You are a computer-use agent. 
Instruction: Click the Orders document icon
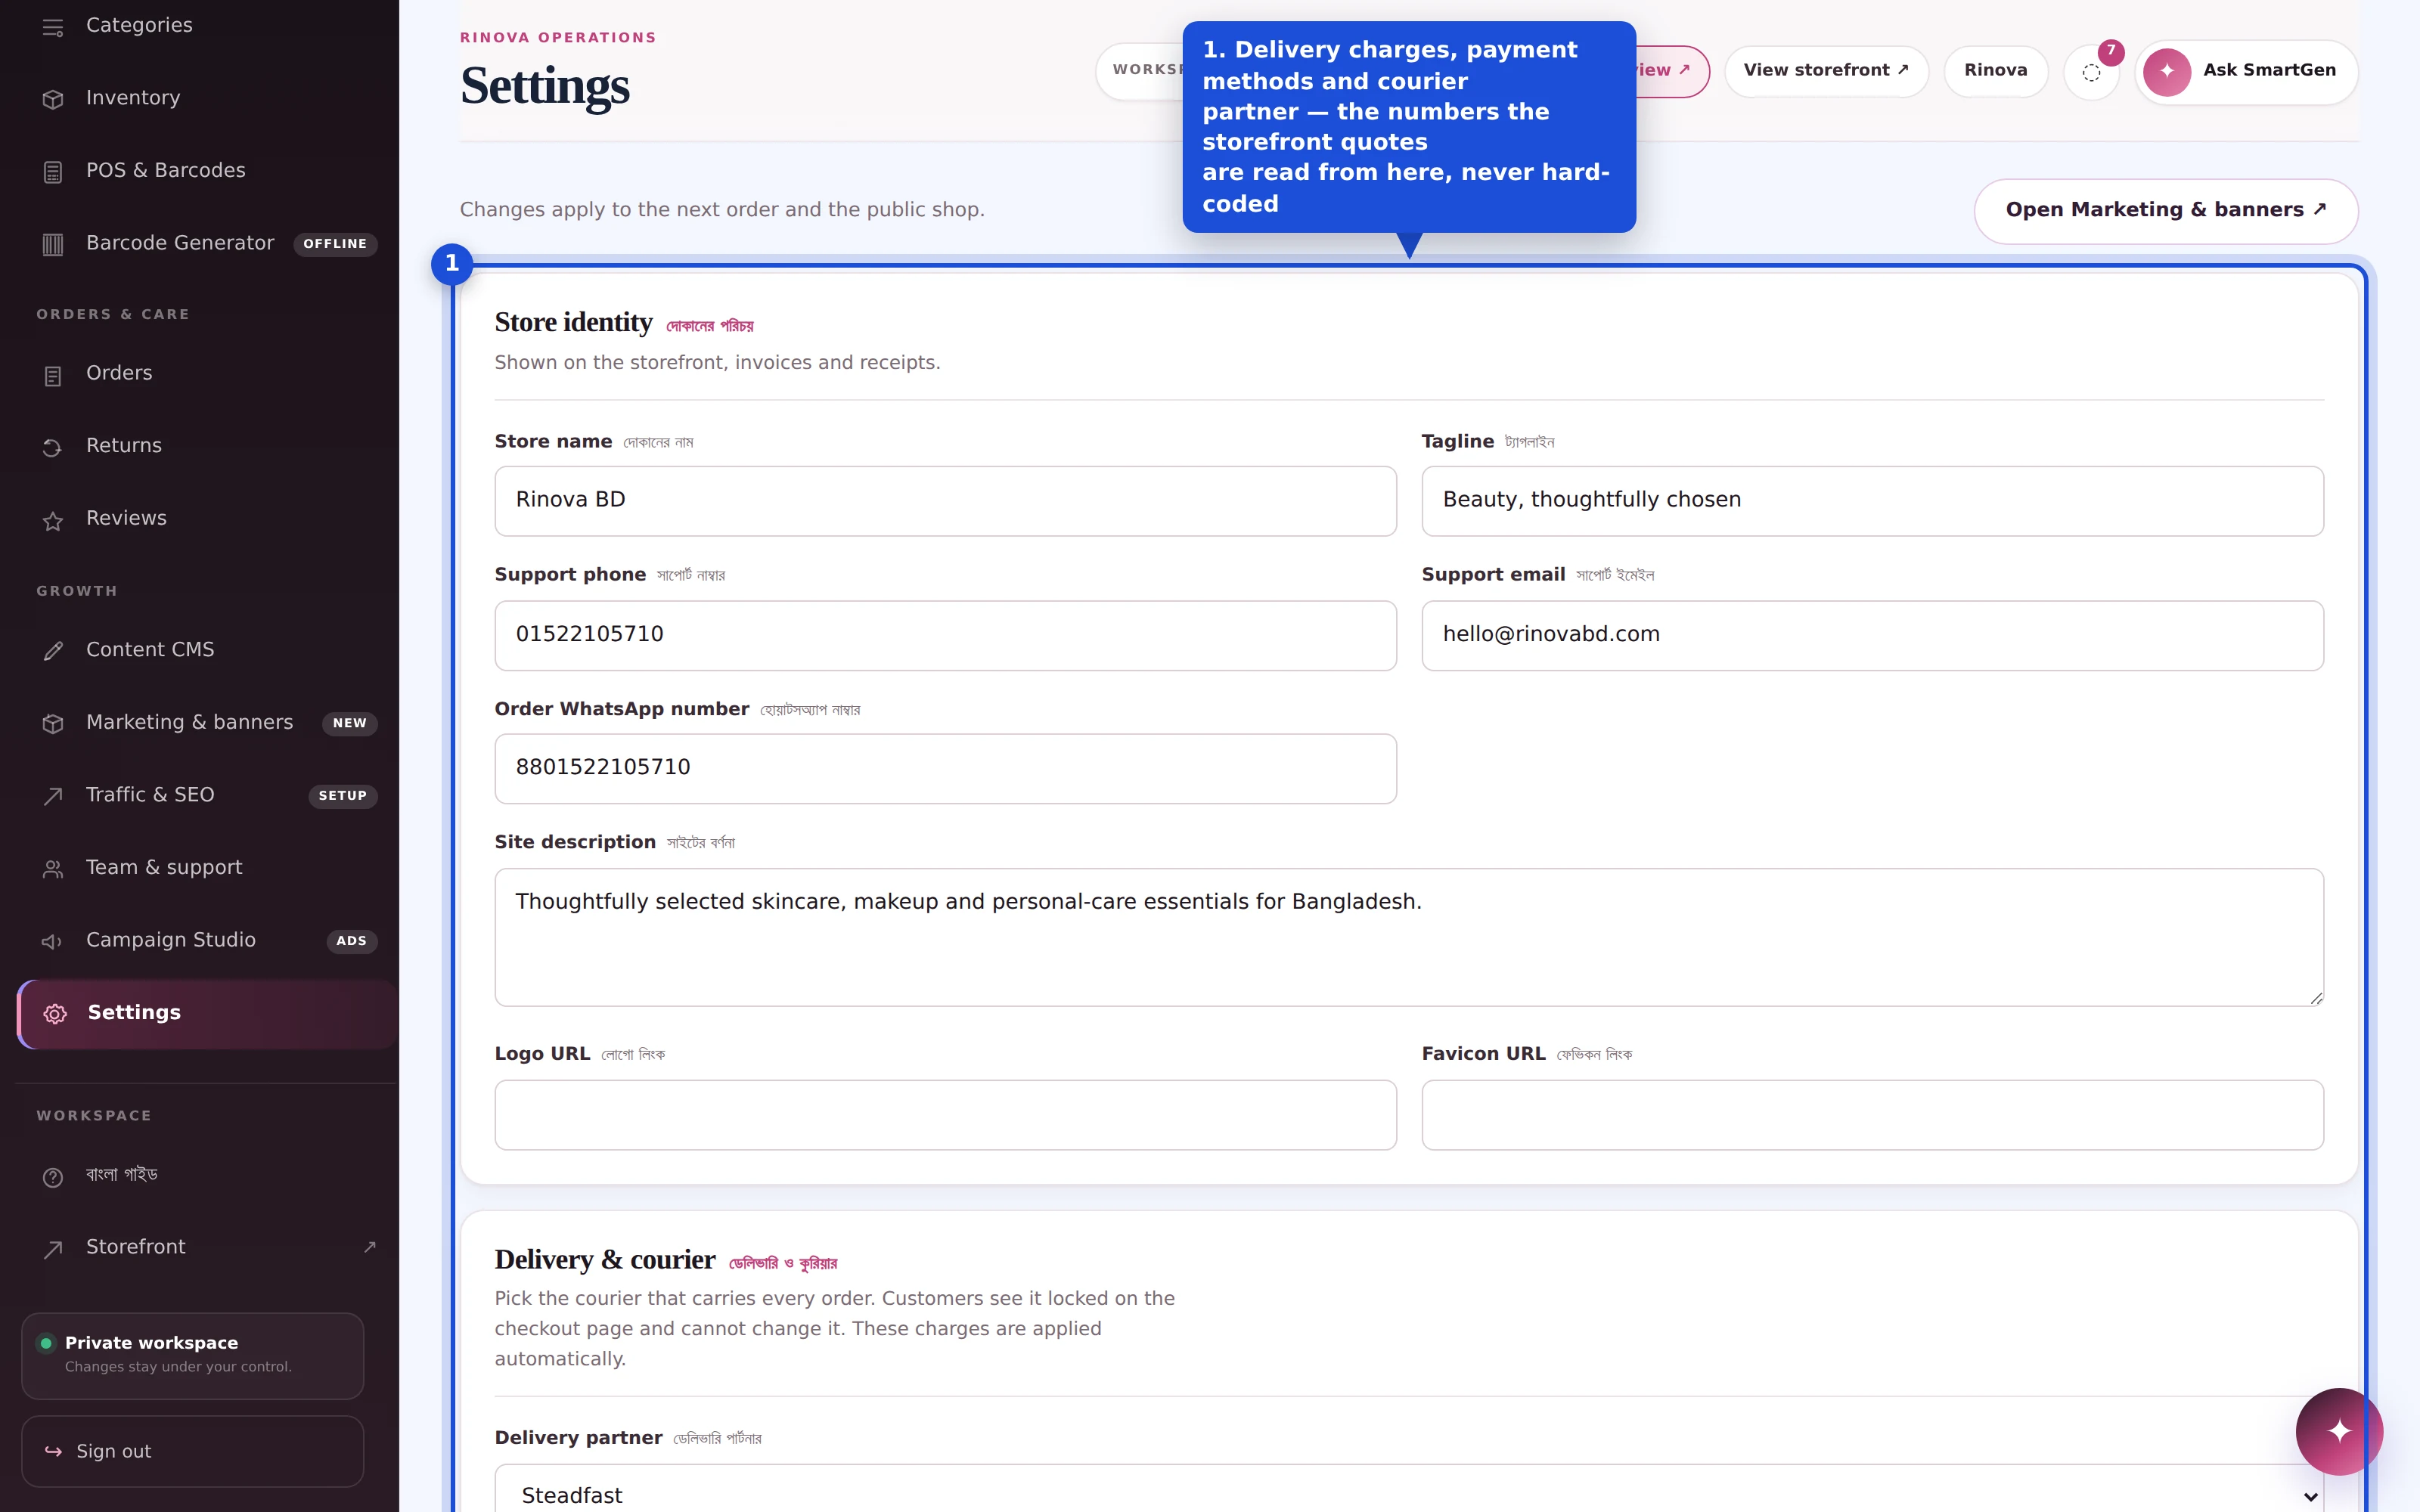[53, 375]
